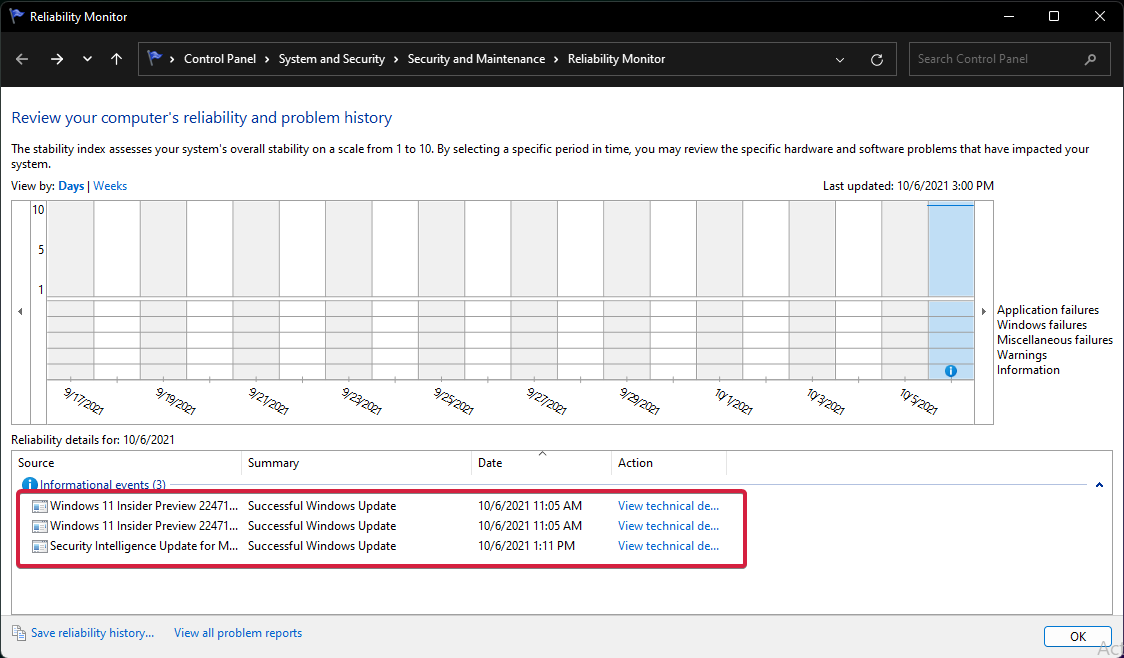This screenshot has width=1124, height=658.
Task: Expand address bar history dropdown
Action: click(x=841, y=59)
